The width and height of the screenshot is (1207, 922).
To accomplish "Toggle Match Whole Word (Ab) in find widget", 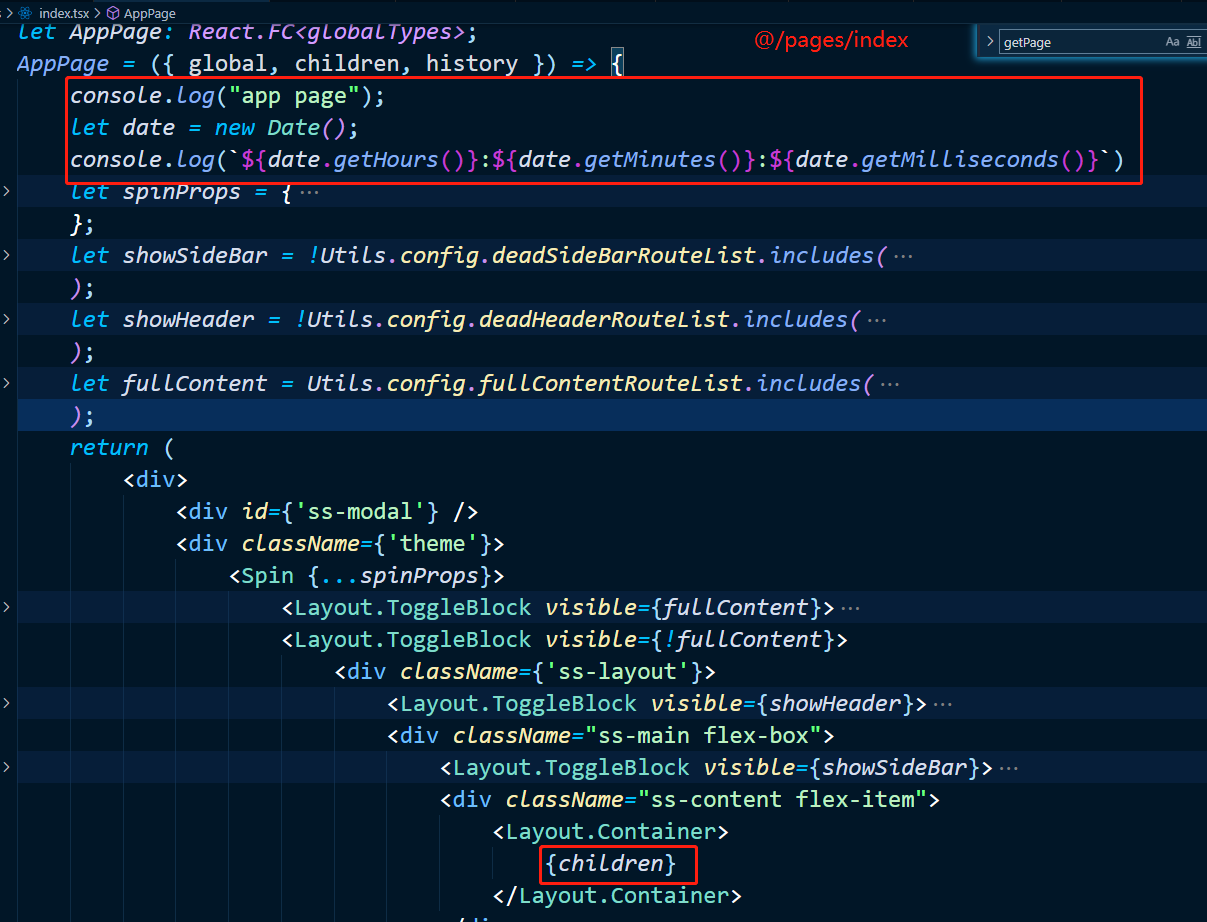I will (1193, 42).
